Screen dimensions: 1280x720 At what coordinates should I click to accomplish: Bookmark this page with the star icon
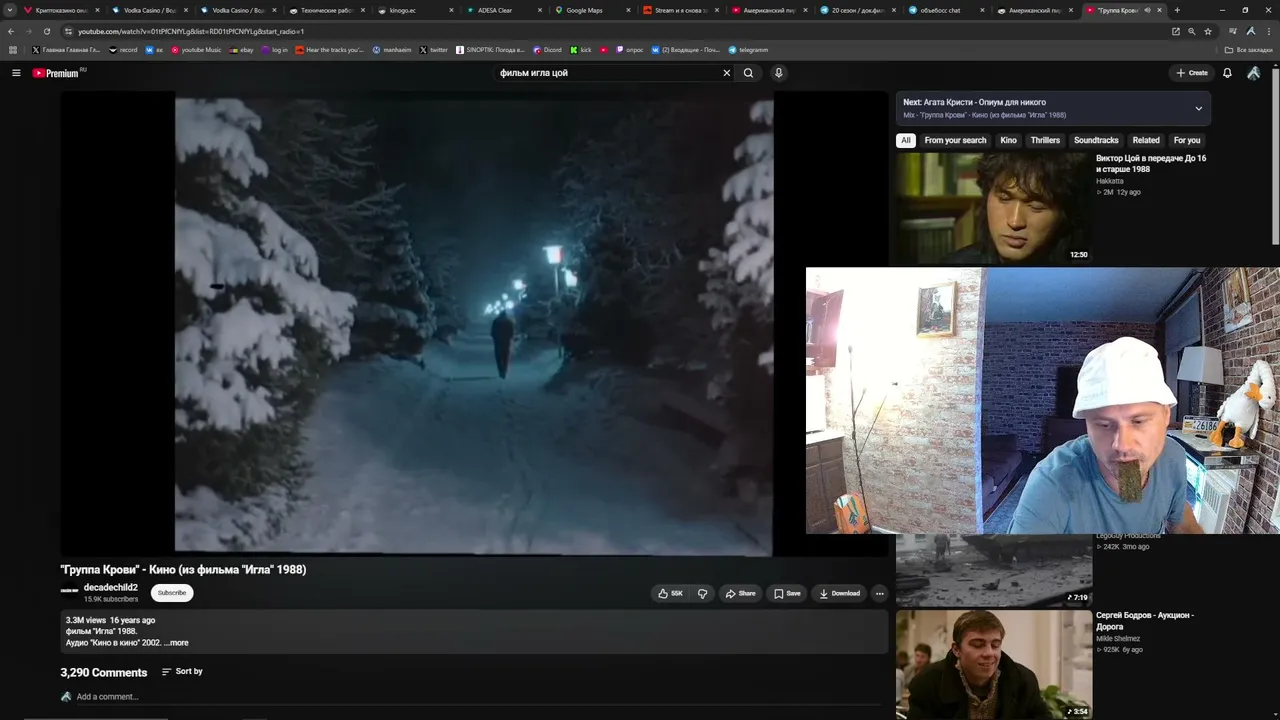[1208, 31]
